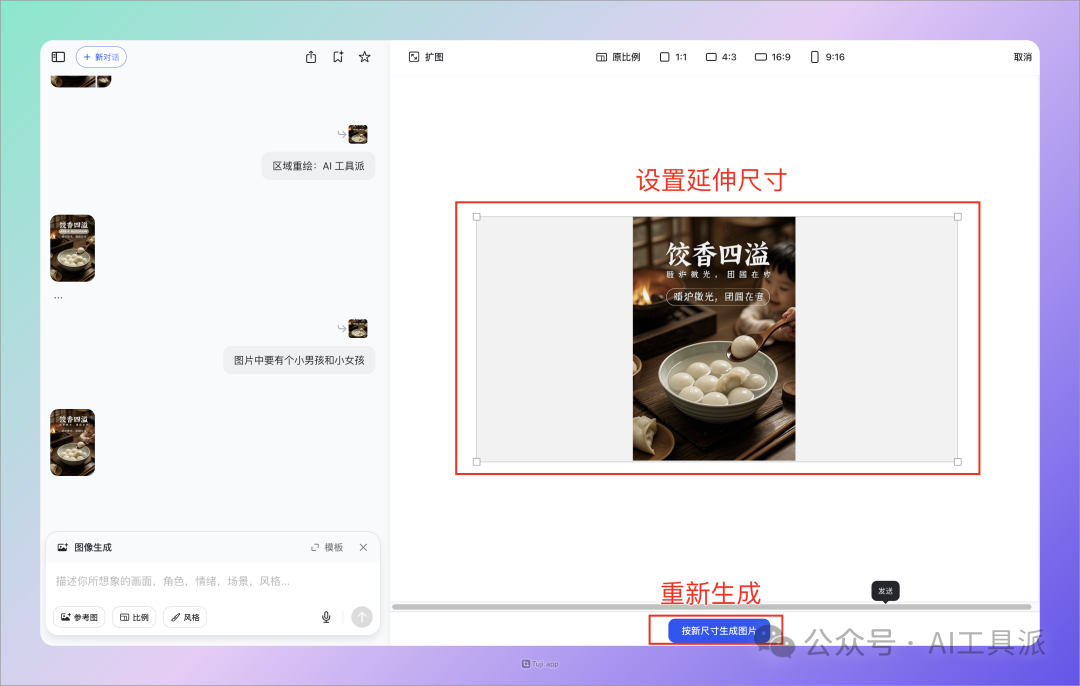Click the share icon above the chat
Viewport: 1080px width, 686px height.
tap(311, 57)
